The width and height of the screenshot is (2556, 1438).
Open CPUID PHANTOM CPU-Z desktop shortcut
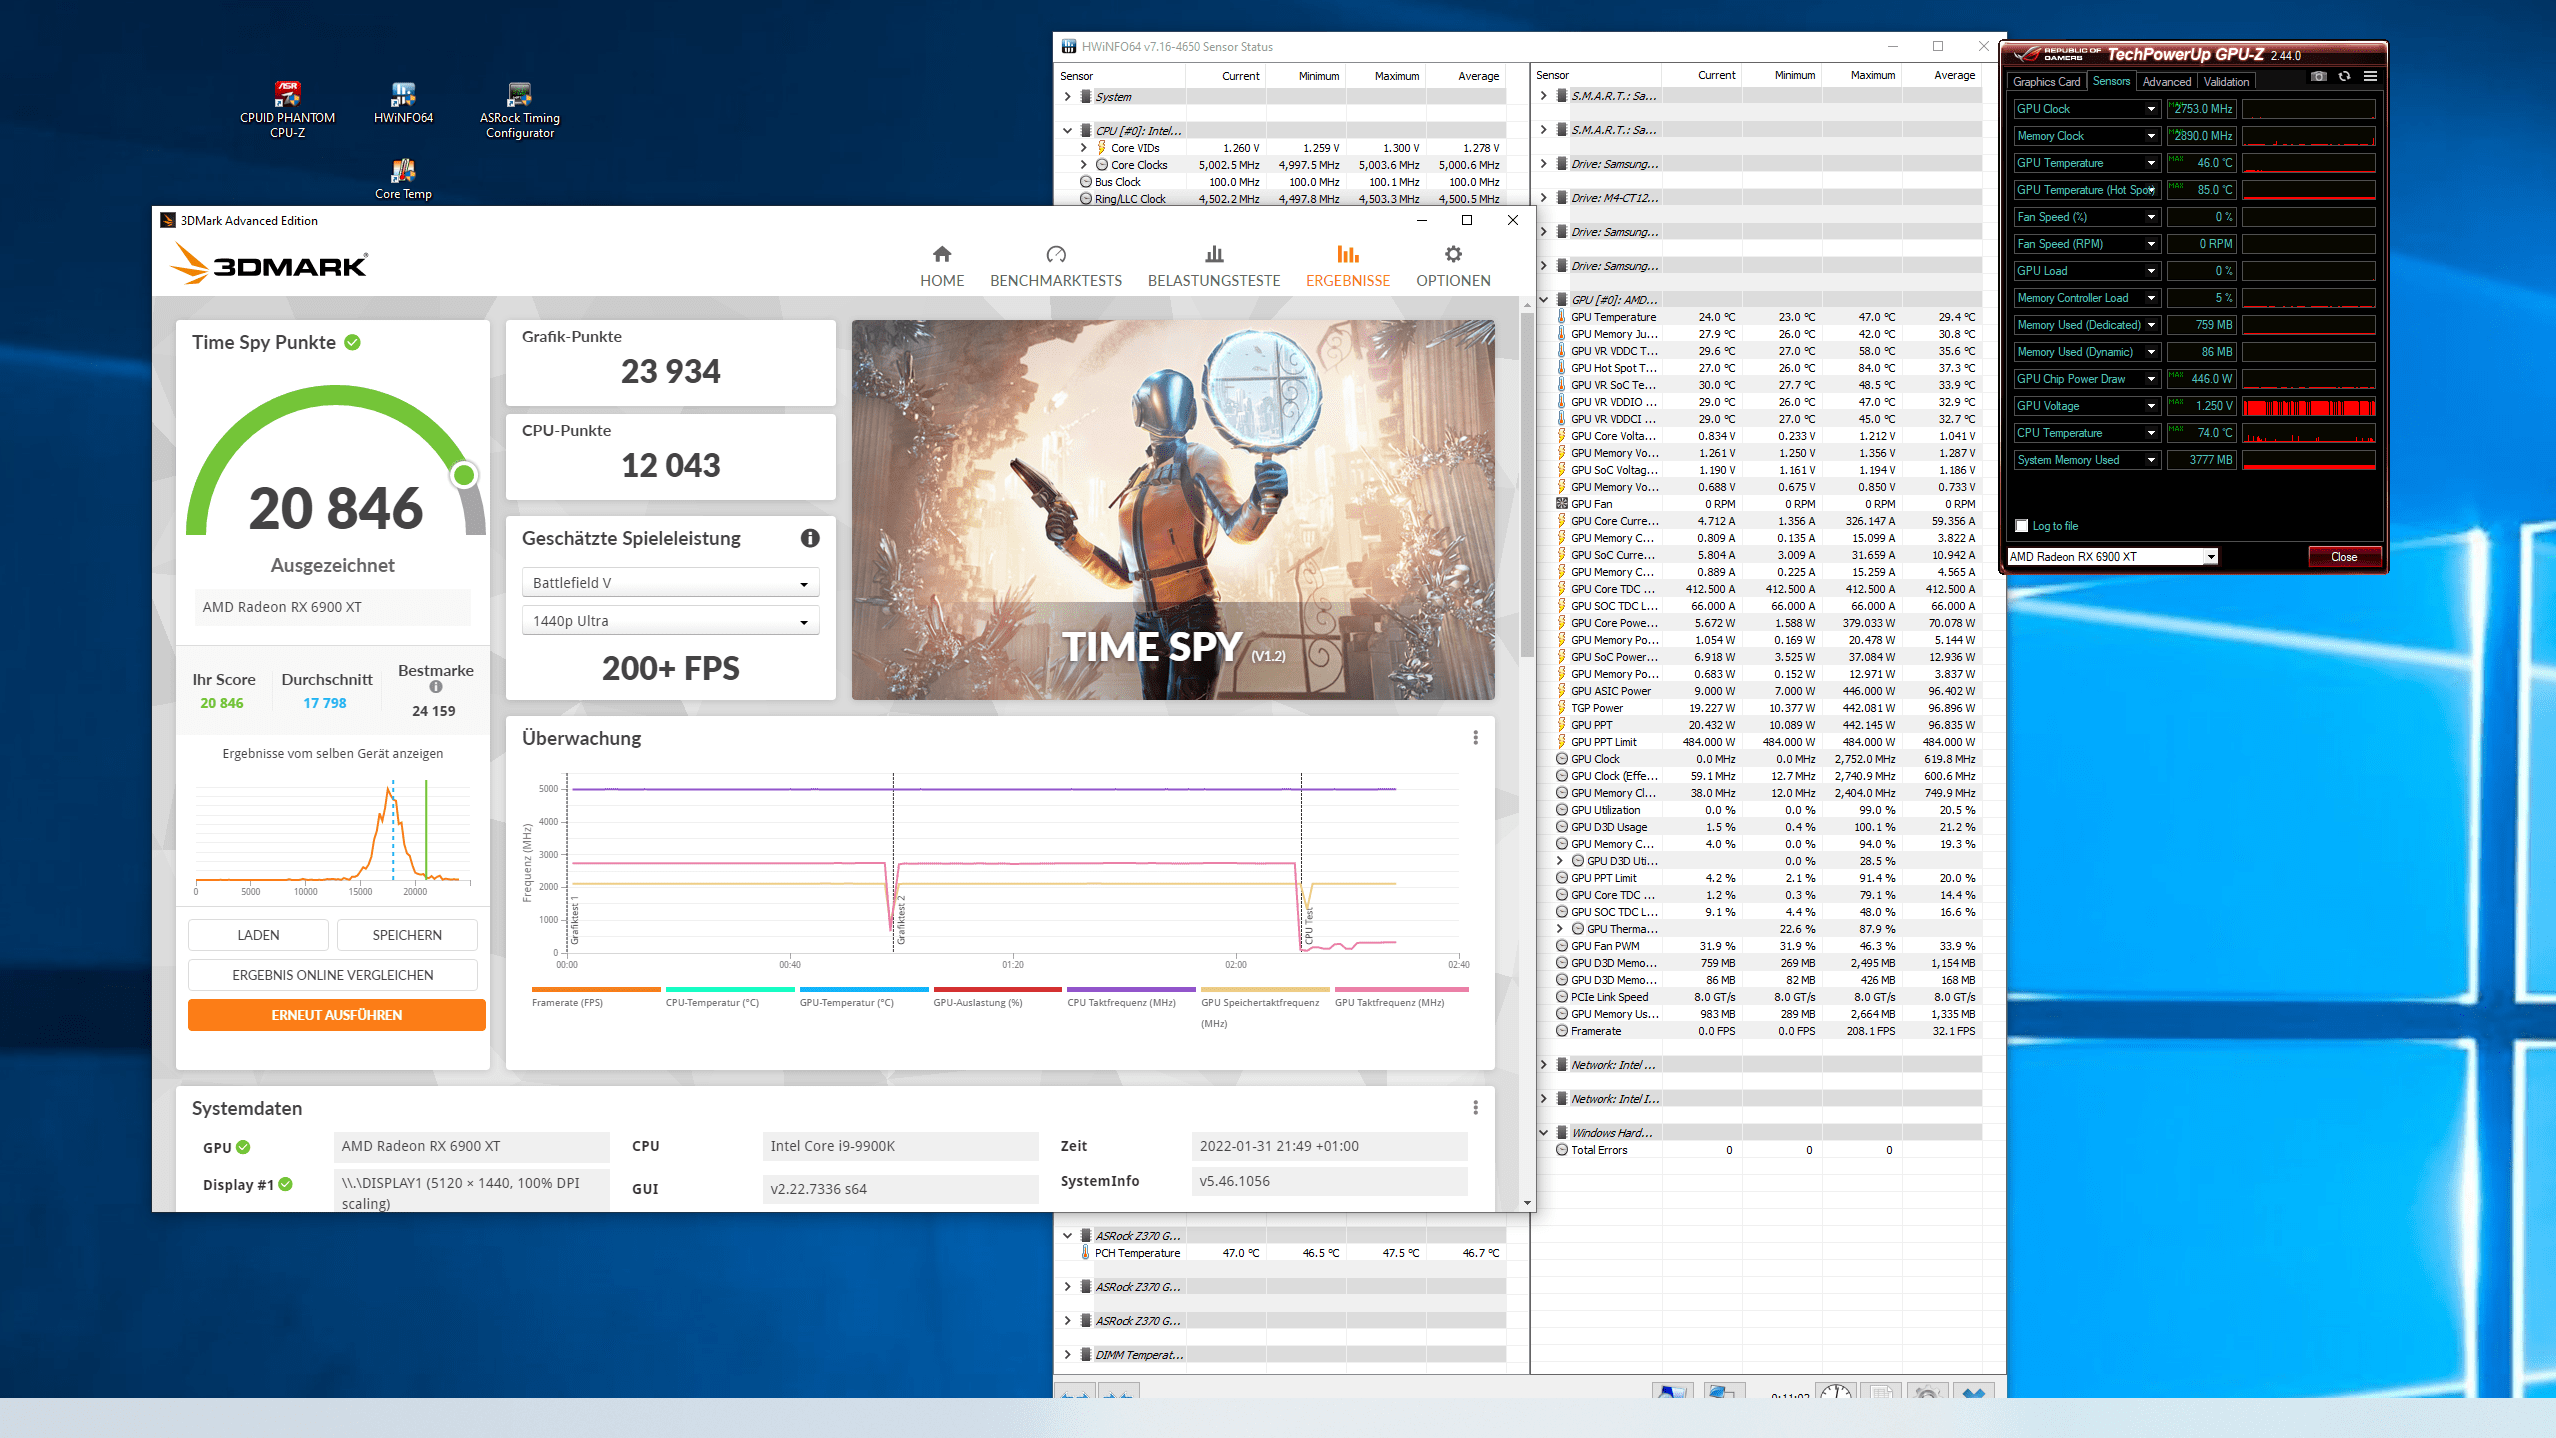click(x=287, y=109)
